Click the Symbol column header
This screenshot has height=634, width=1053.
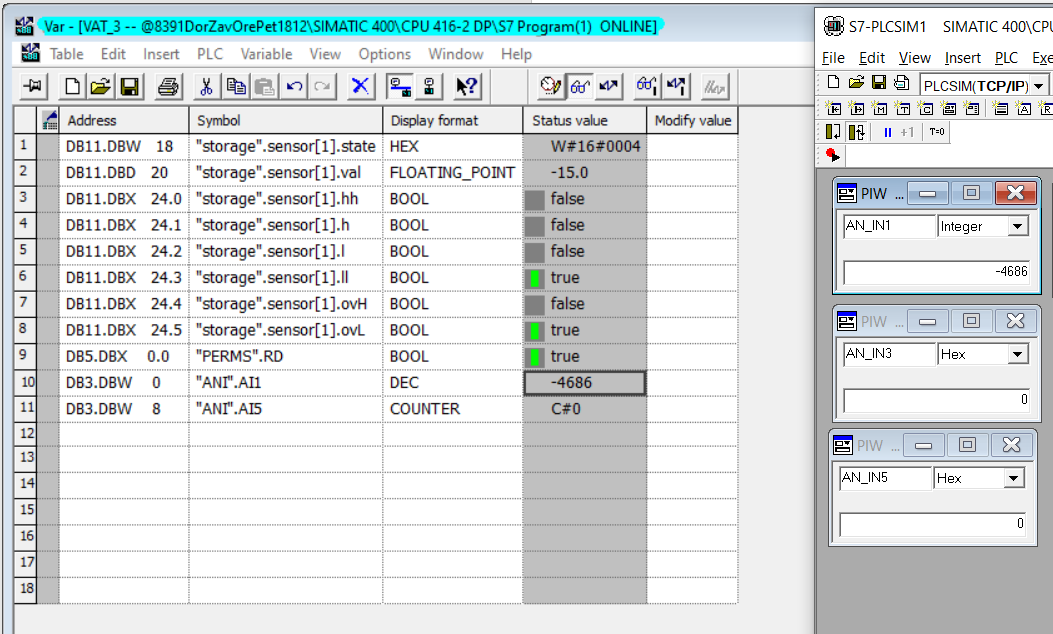point(285,120)
